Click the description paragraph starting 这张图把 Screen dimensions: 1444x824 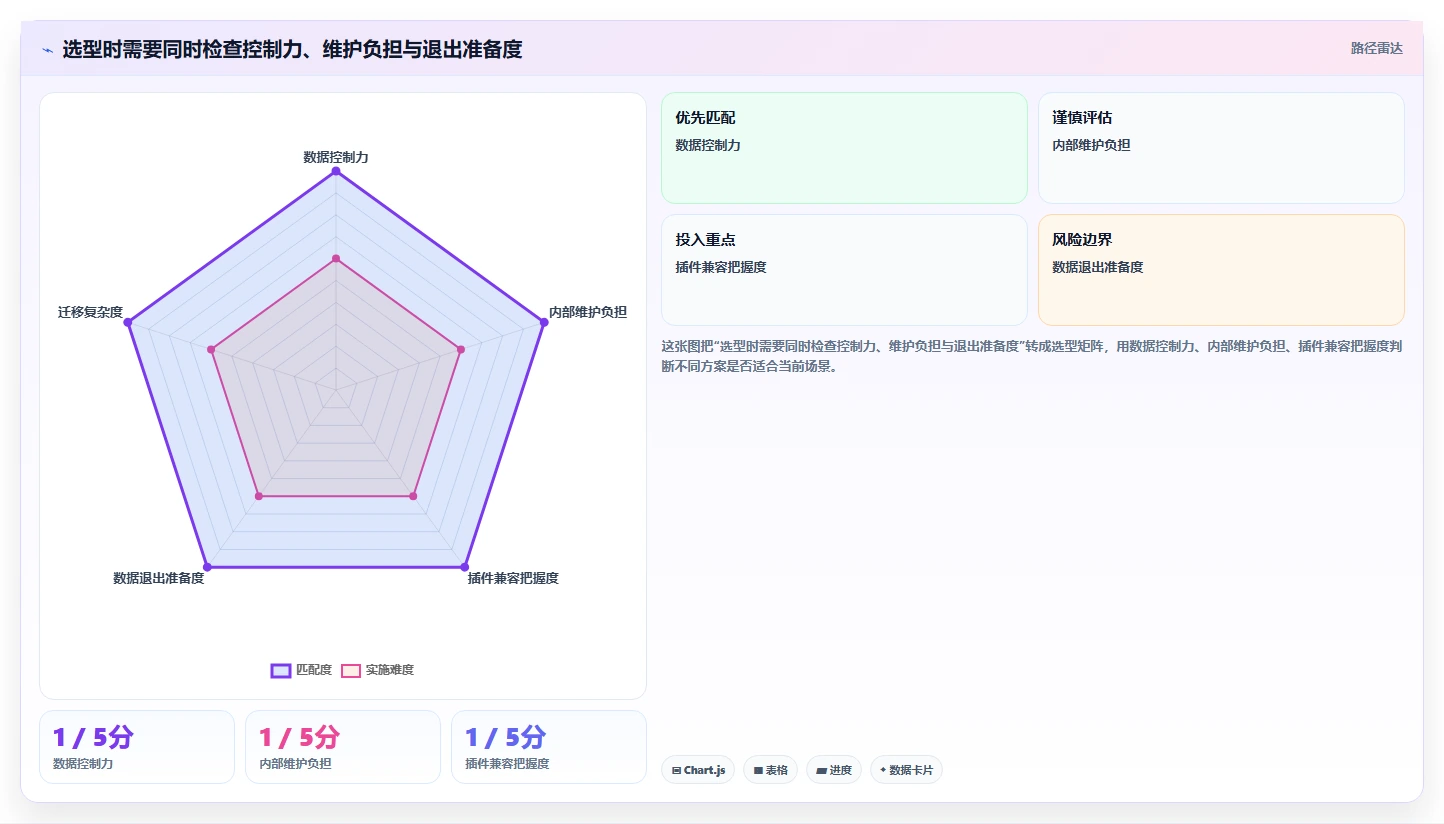coord(1032,356)
